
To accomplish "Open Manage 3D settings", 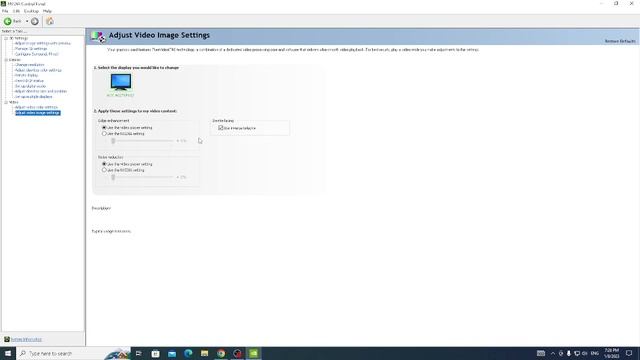I will [31, 49].
